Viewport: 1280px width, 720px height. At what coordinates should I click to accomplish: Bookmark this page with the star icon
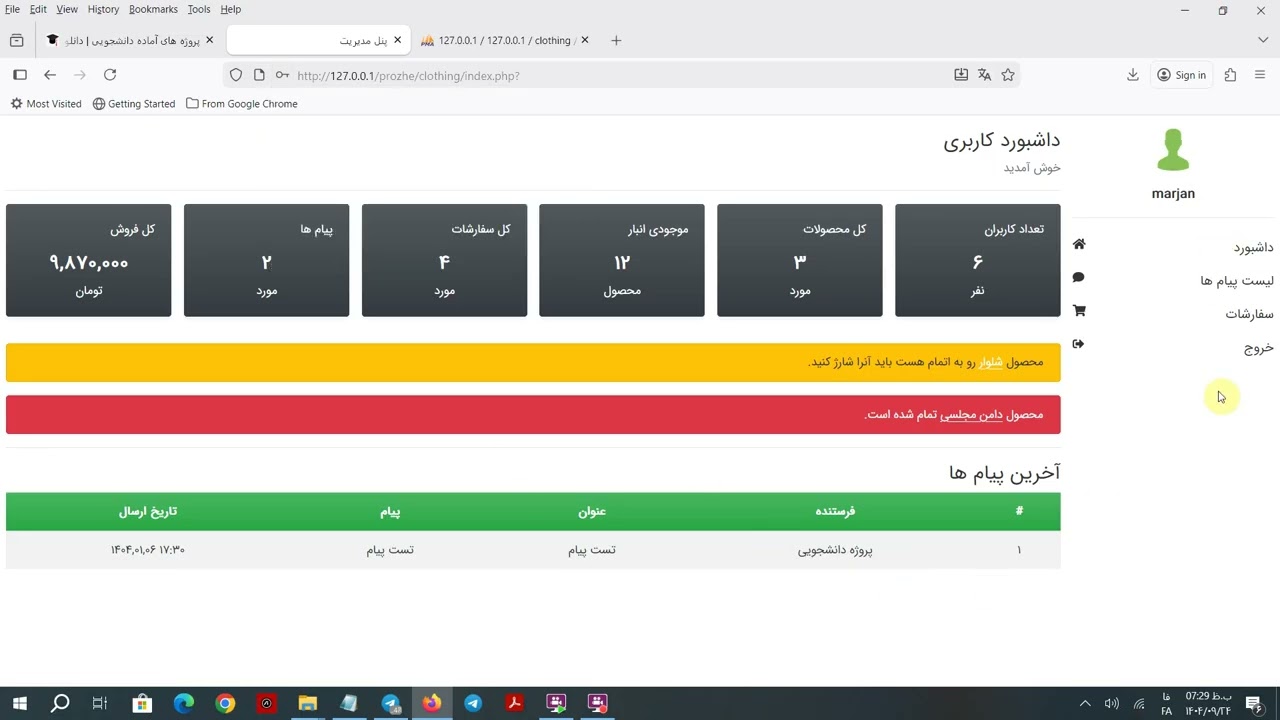click(1008, 75)
